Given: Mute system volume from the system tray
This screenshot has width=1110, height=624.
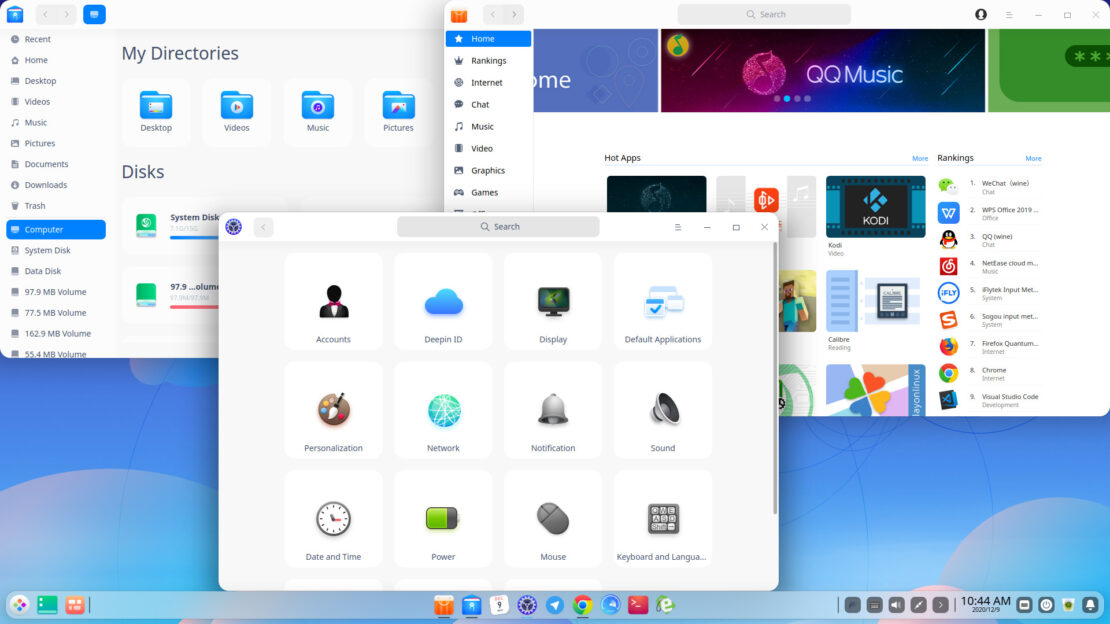Looking at the screenshot, I should [x=895, y=604].
